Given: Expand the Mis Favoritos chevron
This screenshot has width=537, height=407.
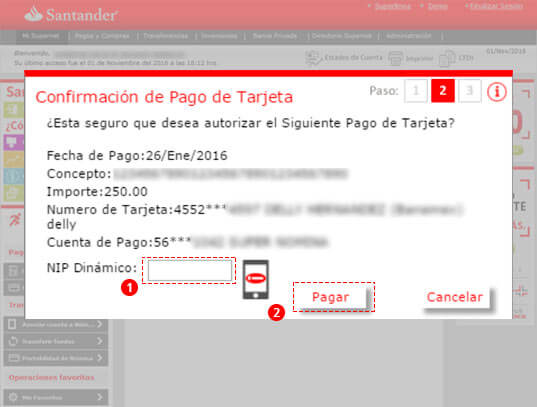Looking at the screenshot, I should click(100, 397).
